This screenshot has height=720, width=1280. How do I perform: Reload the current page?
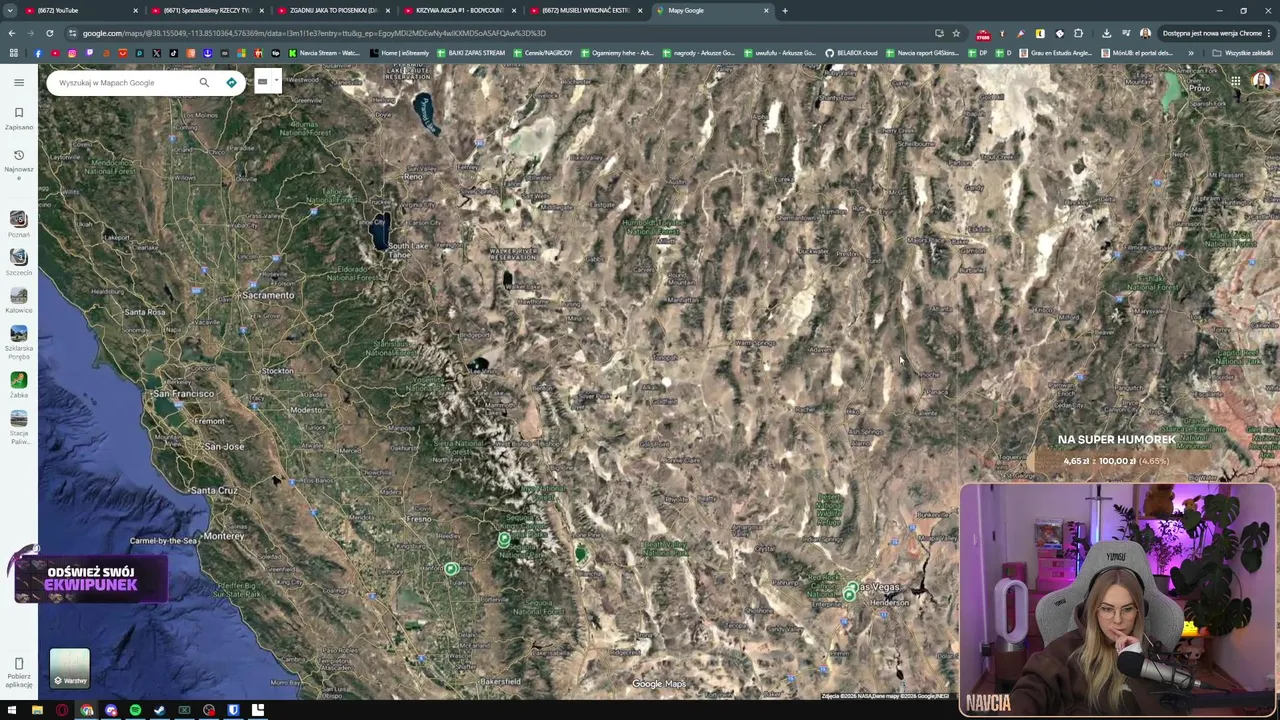tap(49, 33)
